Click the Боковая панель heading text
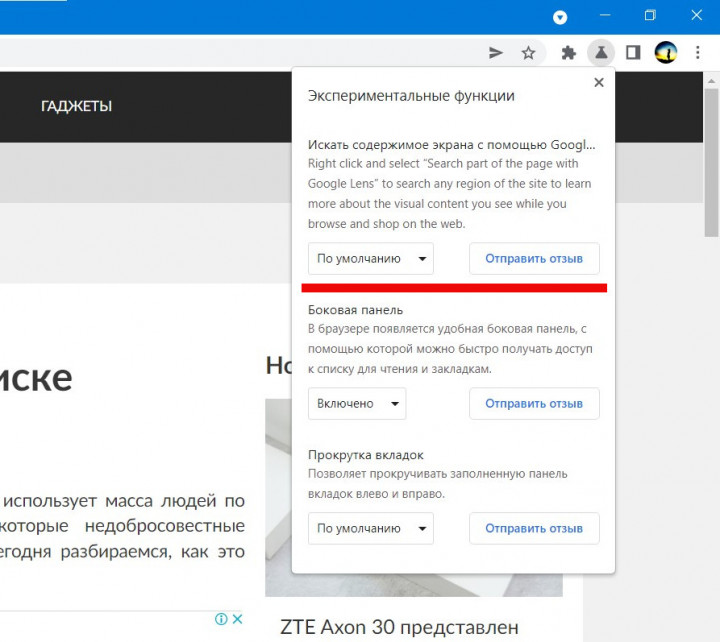Image resolution: width=720 pixels, height=642 pixels. click(x=355, y=310)
